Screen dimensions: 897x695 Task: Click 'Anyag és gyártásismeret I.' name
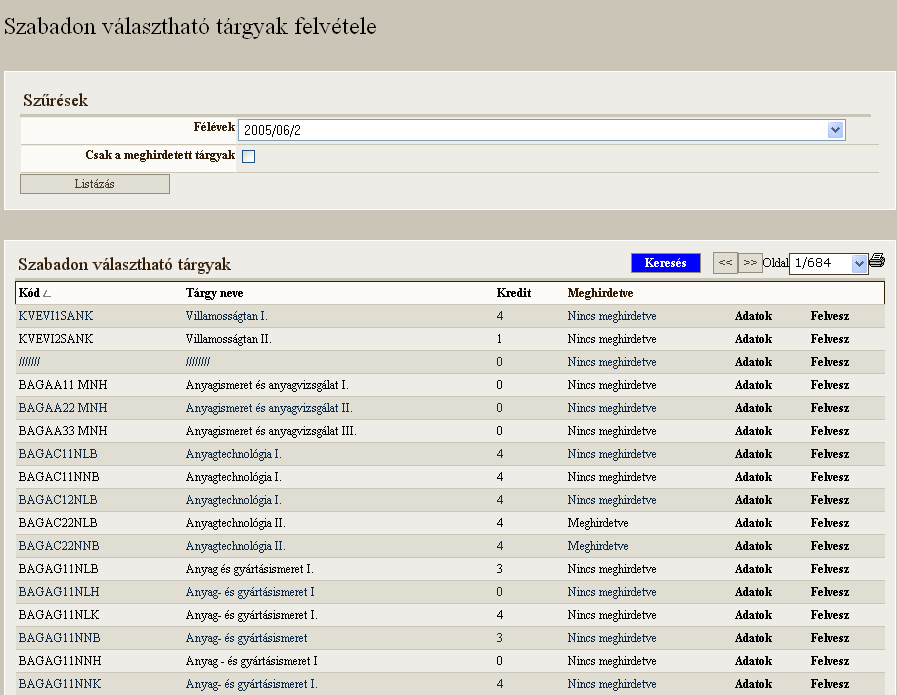(x=249, y=570)
